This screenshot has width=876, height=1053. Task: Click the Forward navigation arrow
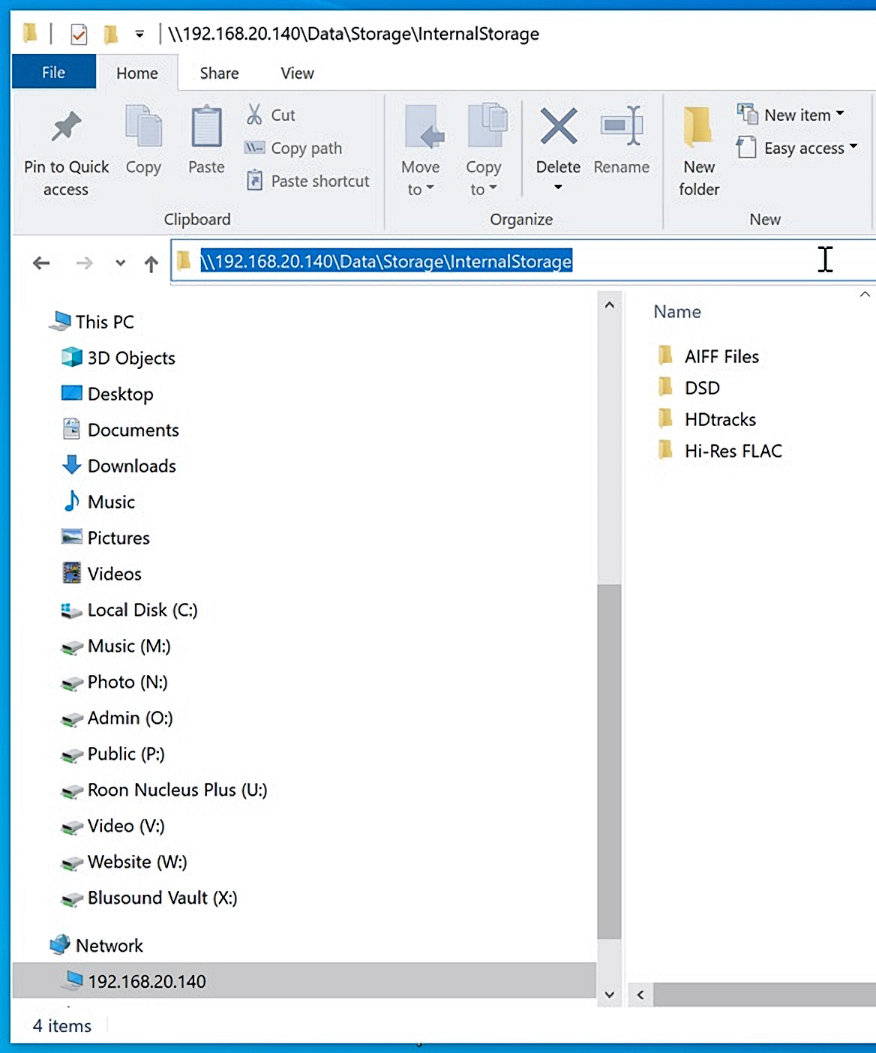[85, 263]
